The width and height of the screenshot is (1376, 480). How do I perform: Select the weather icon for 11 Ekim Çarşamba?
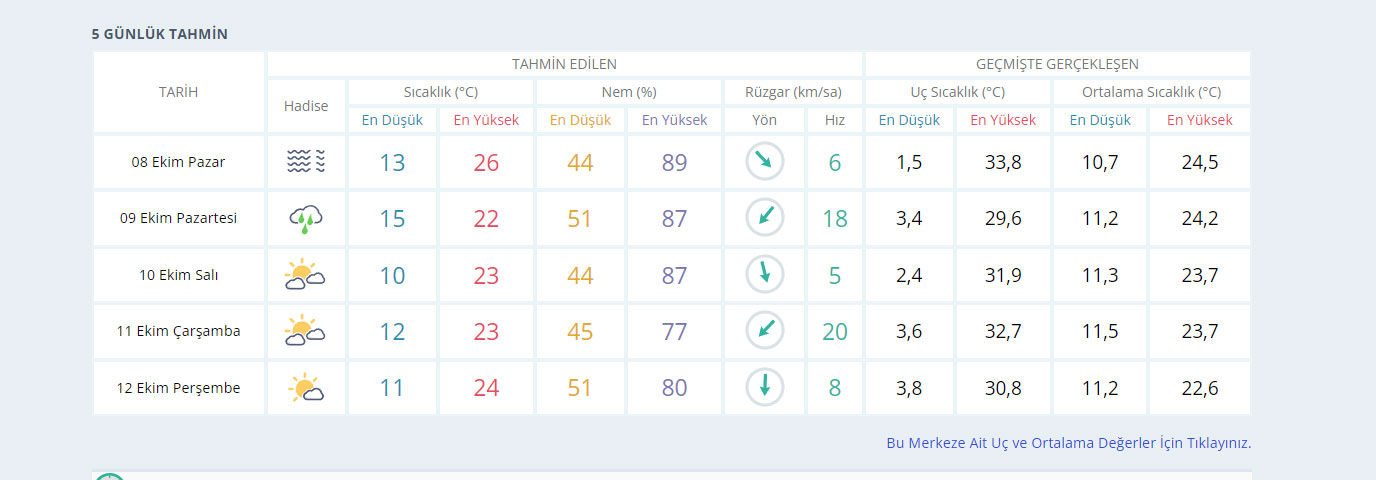pyautogui.click(x=306, y=331)
